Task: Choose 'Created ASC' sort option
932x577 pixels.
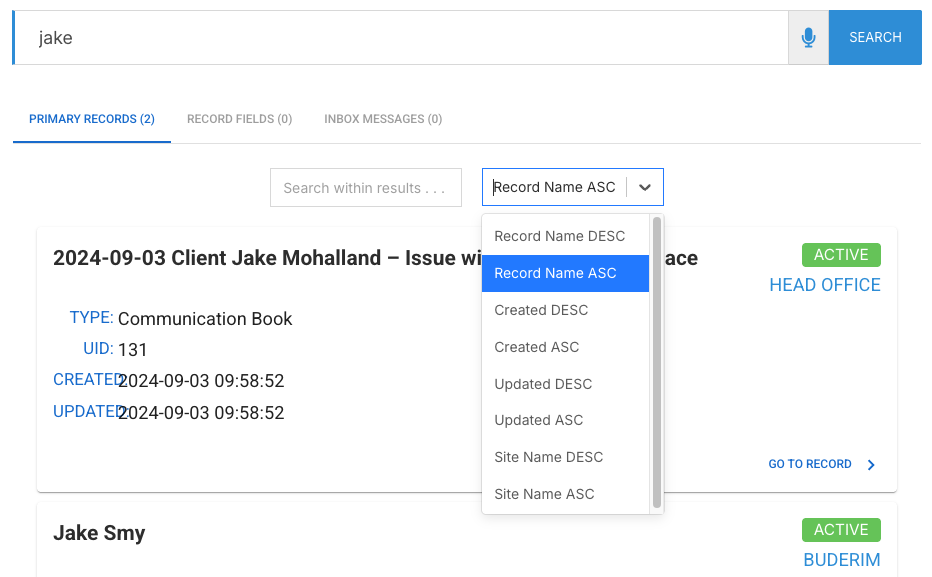Action: pyautogui.click(x=565, y=347)
